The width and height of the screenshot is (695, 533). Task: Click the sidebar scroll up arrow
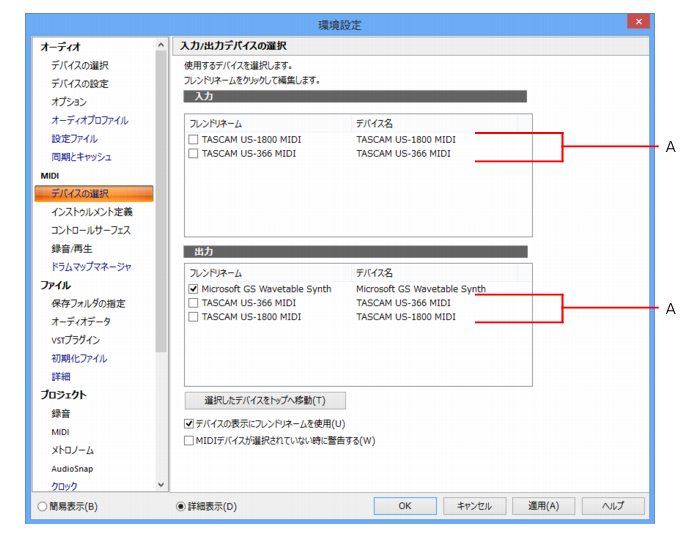coord(161,45)
